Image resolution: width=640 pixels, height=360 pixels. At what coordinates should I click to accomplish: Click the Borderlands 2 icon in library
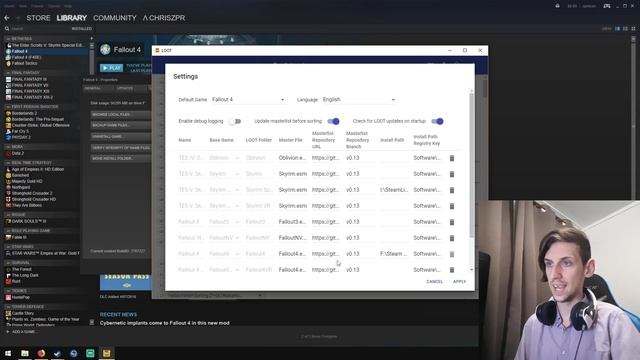[x=8, y=113]
